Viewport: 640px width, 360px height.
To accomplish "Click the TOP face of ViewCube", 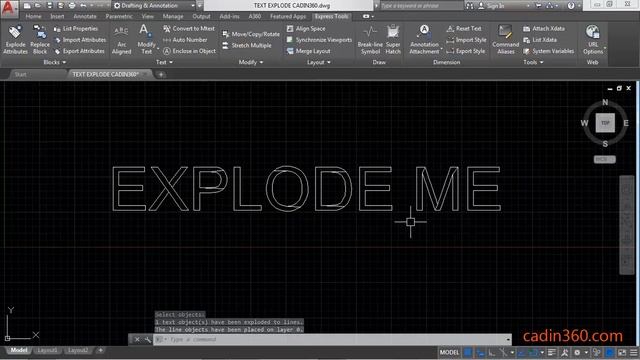I will click(605, 123).
